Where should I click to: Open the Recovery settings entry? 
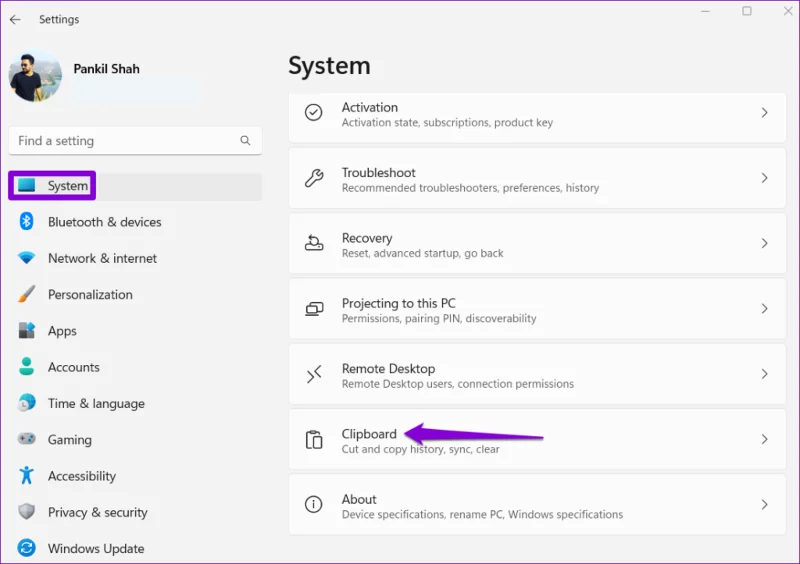click(537, 243)
